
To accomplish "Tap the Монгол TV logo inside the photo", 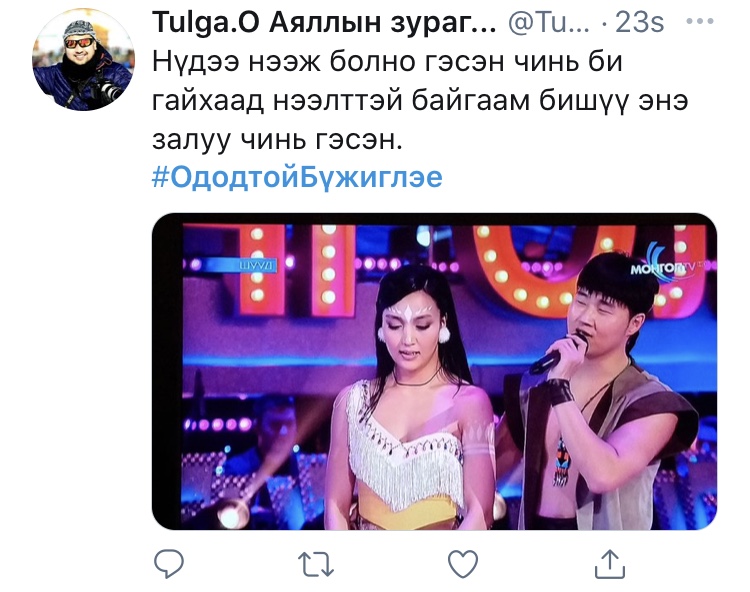I will 671,266.
